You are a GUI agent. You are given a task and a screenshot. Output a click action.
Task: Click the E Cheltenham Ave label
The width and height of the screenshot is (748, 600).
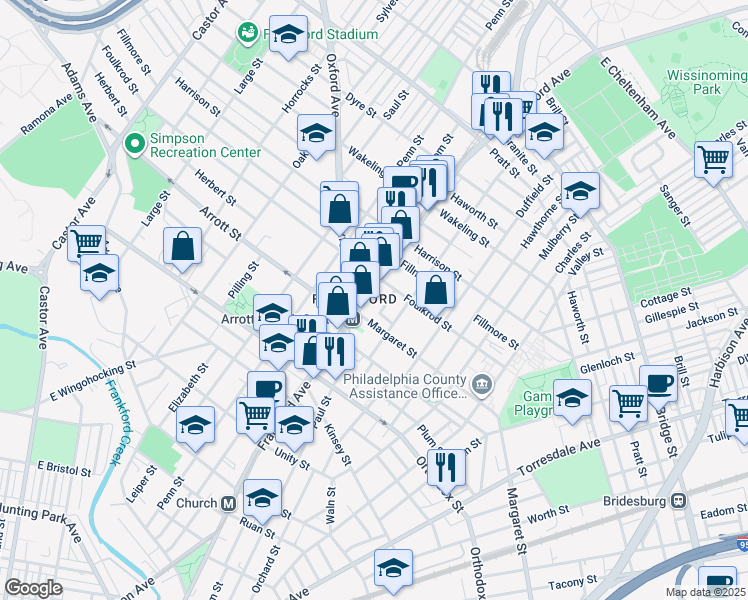pos(638,98)
